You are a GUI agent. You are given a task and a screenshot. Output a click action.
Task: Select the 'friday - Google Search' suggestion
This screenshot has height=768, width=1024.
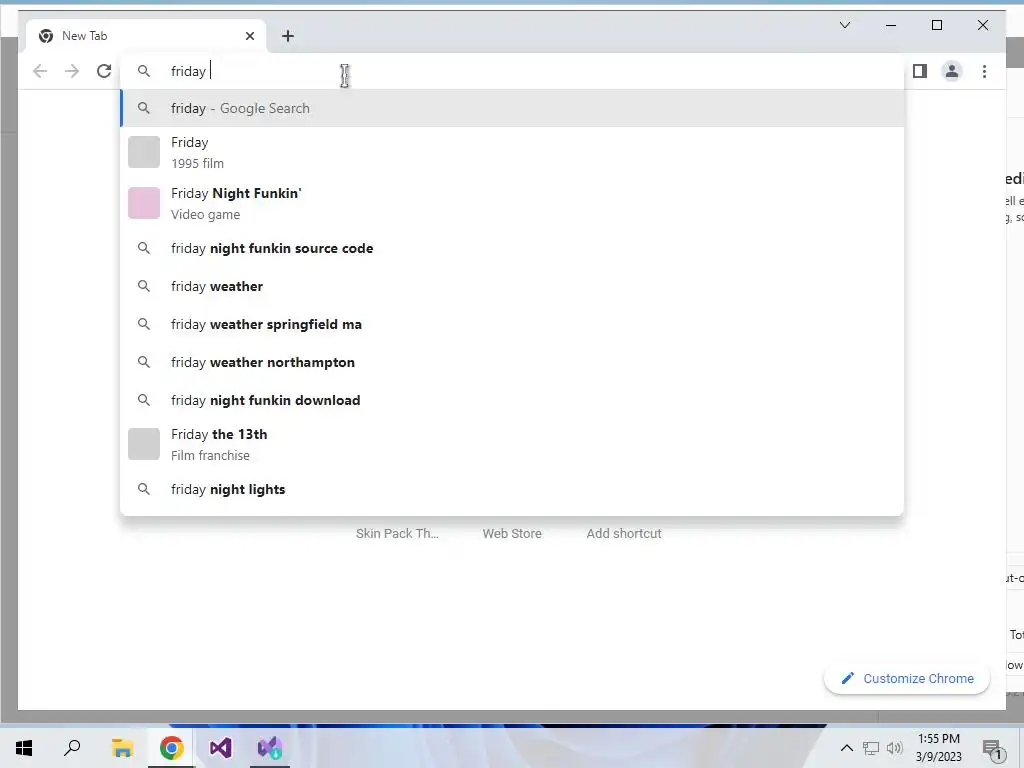coord(512,108)
